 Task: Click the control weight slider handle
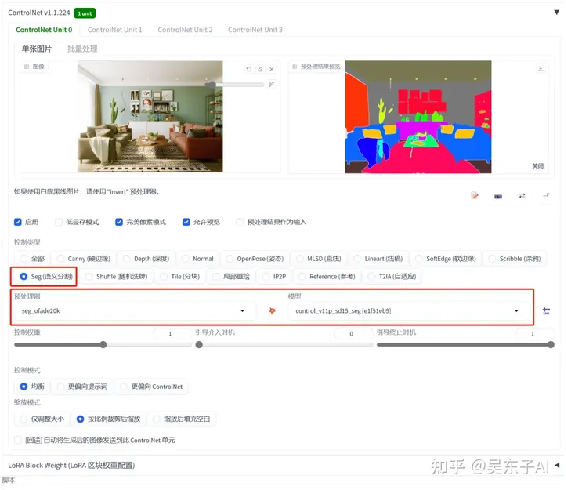103,344
